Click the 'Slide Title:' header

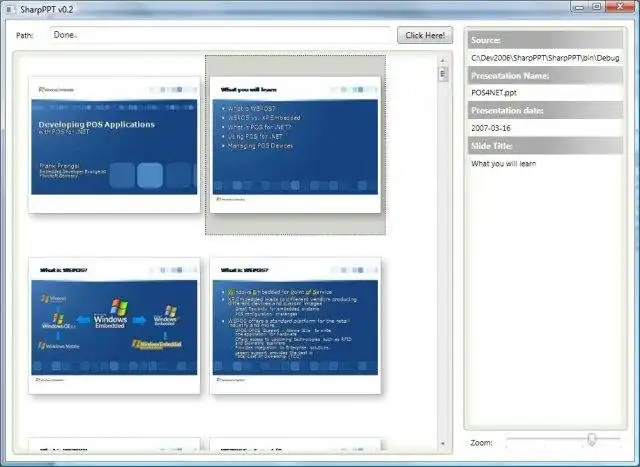point(545,146)
